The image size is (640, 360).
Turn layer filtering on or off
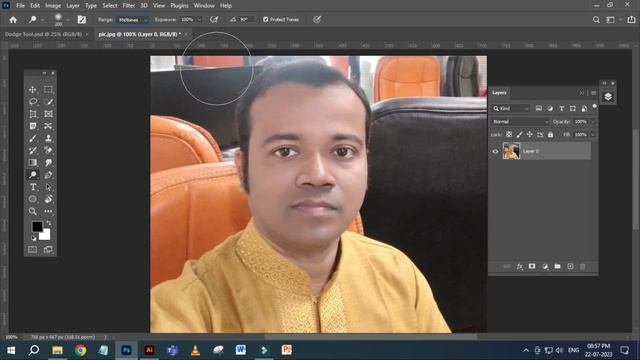click(595, 107)
